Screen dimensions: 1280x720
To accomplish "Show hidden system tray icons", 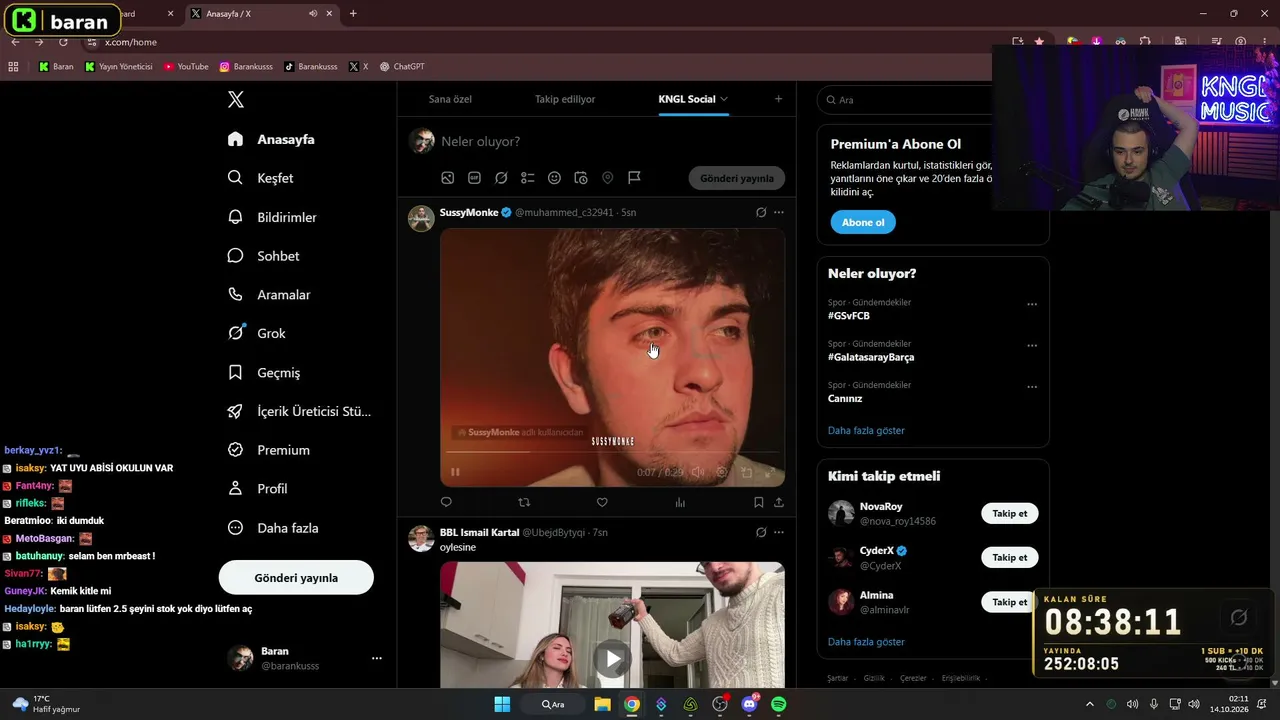I will 1090,704.
